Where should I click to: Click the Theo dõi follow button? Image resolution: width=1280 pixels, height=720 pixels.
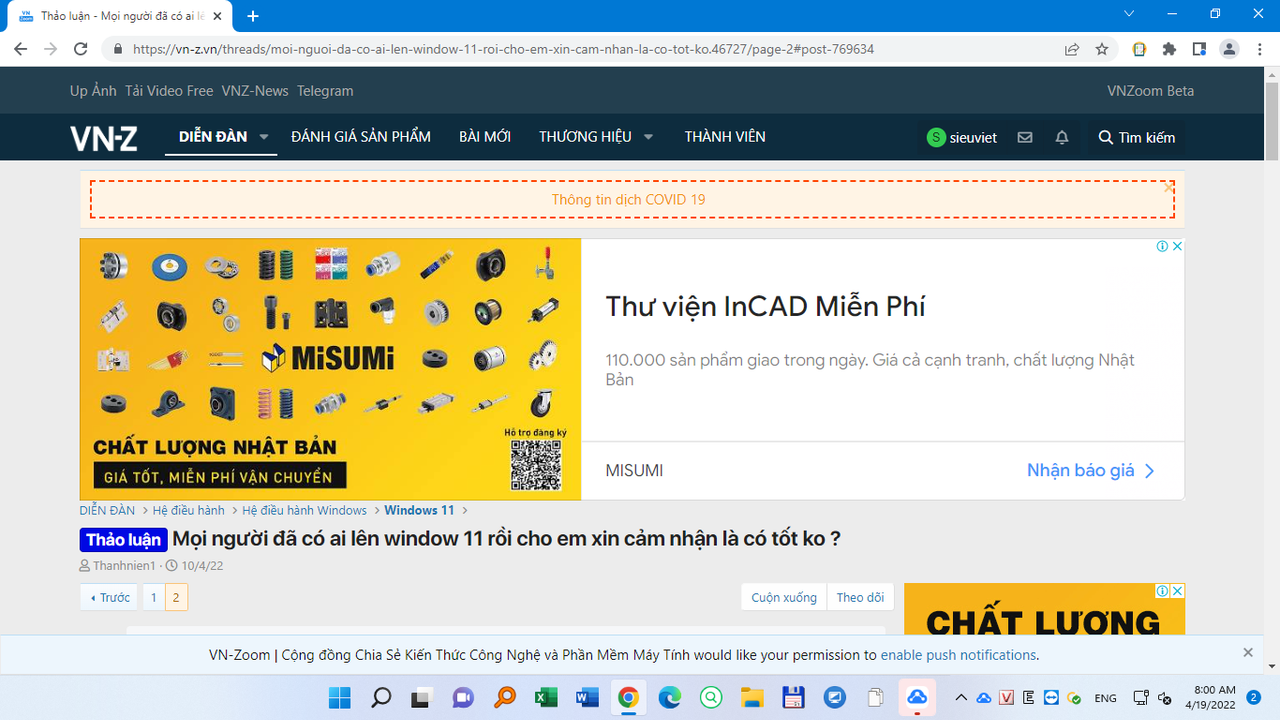860,597
